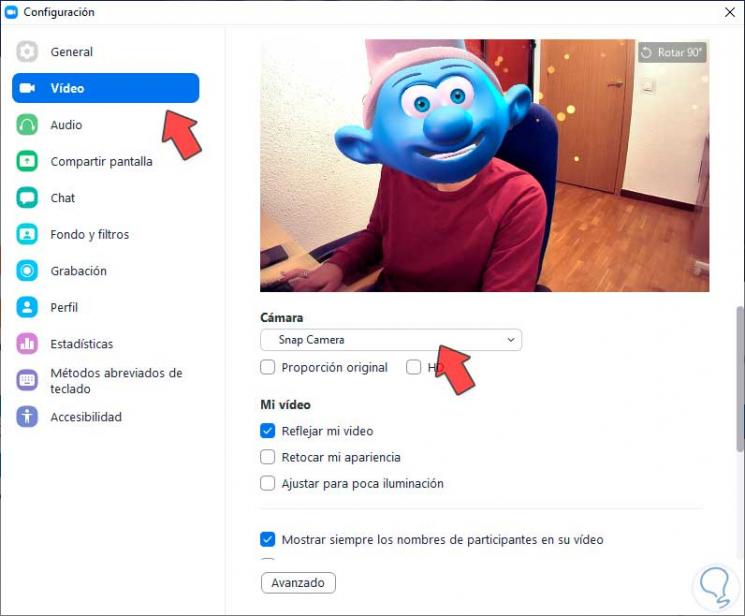Select the Audio headphones icon

coord(27,125)
